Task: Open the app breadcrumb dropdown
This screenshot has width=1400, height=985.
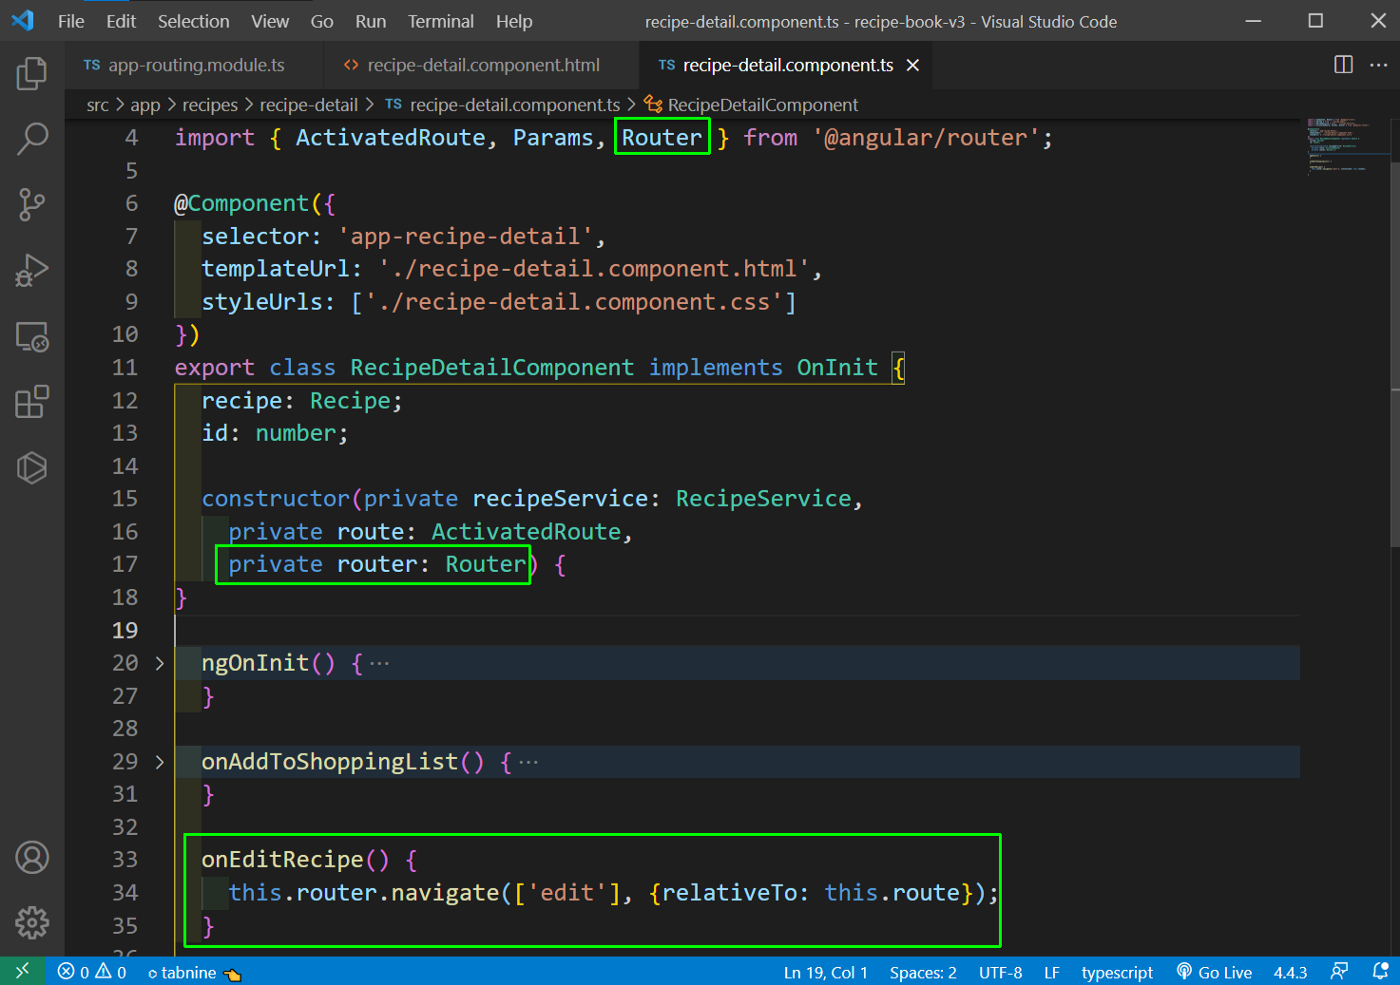Action: [145, 105]
